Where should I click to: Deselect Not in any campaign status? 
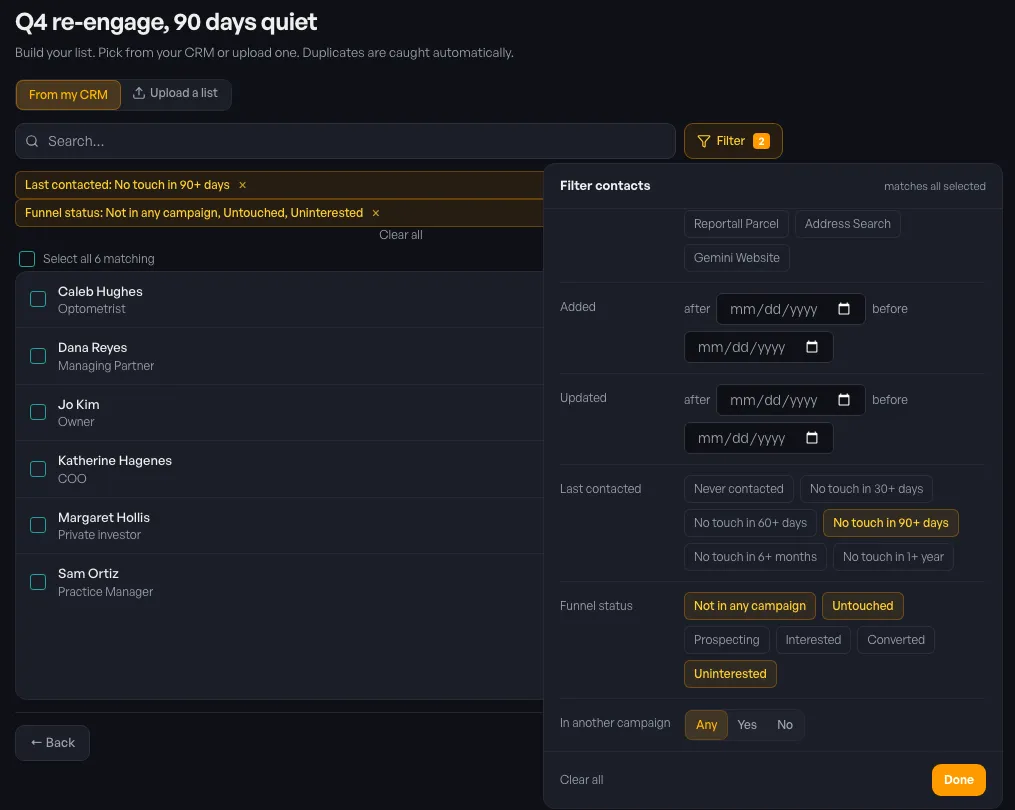click(750, 606)
